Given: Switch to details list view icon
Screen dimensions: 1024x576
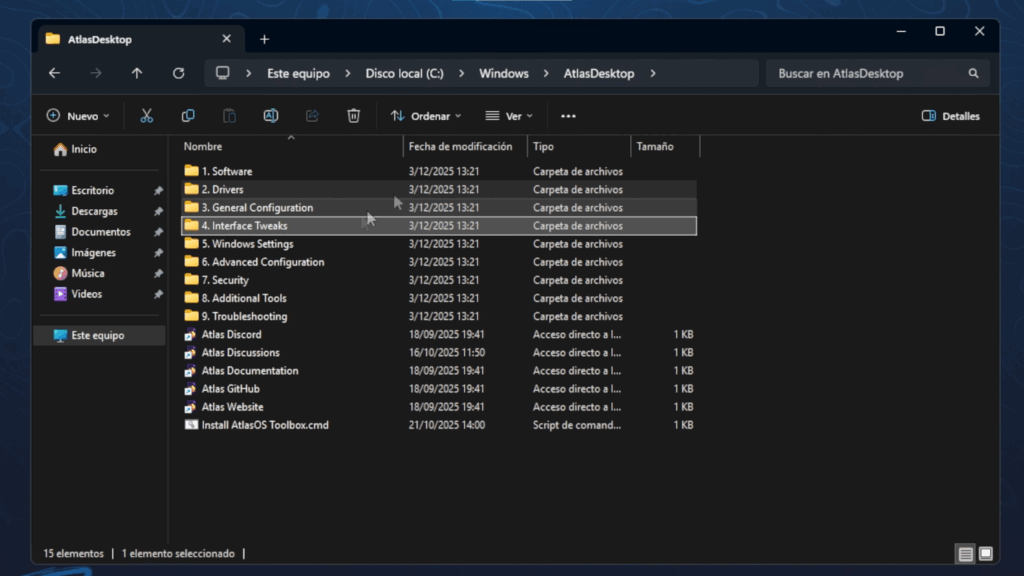Looking at the screenshot, I should pos(965,553).
